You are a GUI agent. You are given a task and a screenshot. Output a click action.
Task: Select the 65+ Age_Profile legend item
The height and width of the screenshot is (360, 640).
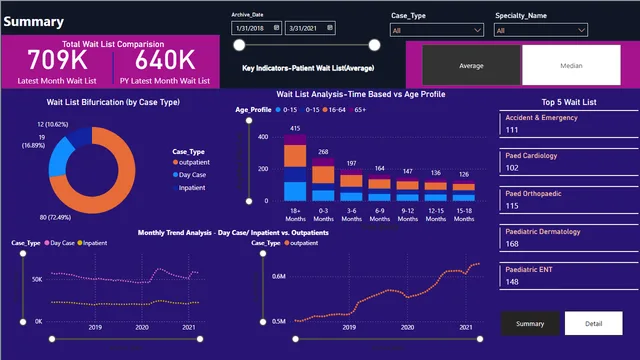pyautogui.click(x=357, y=110)
